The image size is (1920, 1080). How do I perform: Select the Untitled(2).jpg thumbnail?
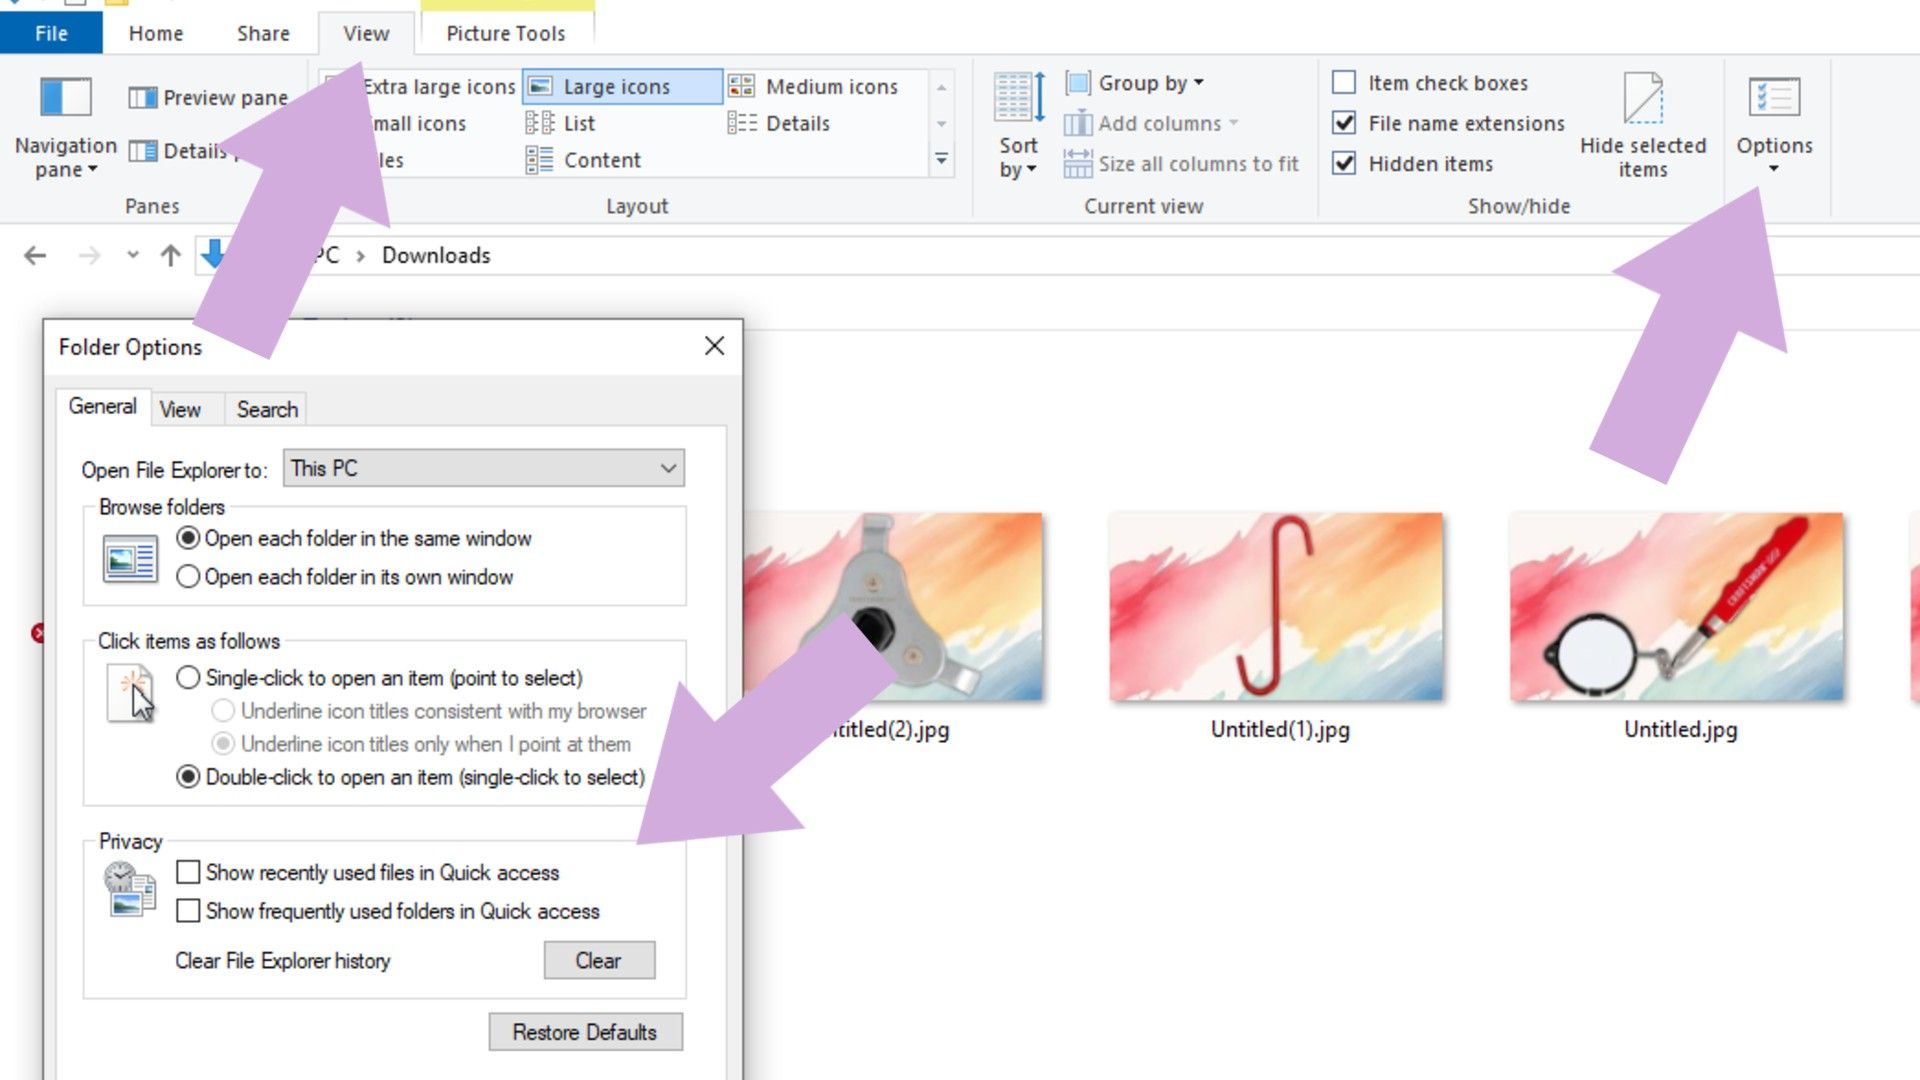893,607
